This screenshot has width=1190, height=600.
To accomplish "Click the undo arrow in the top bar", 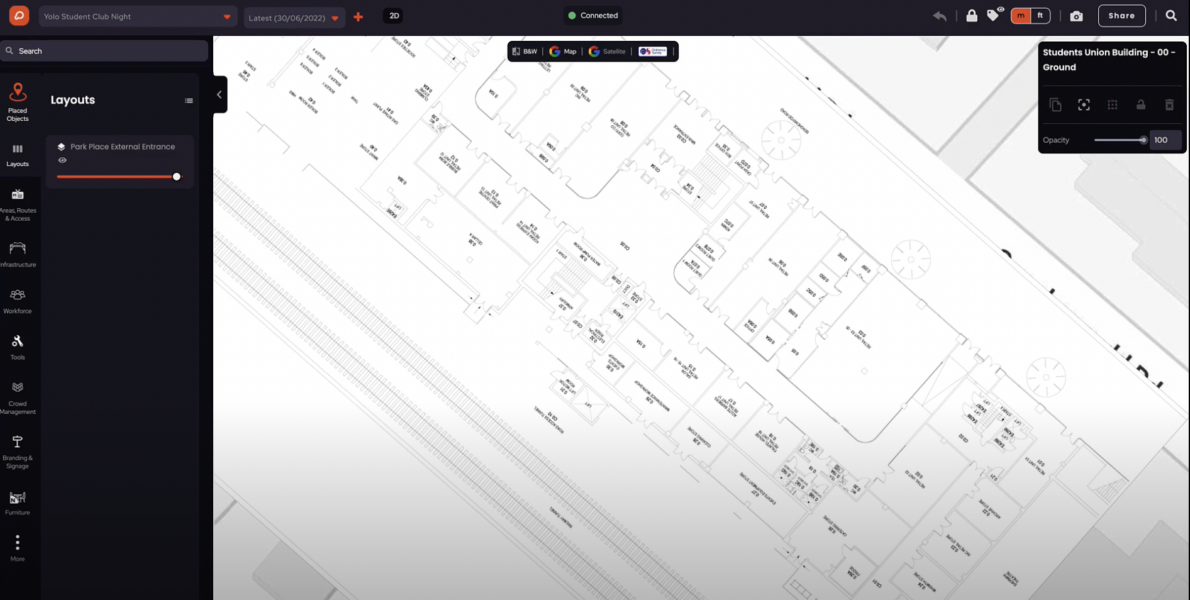I will pos(940,16).
